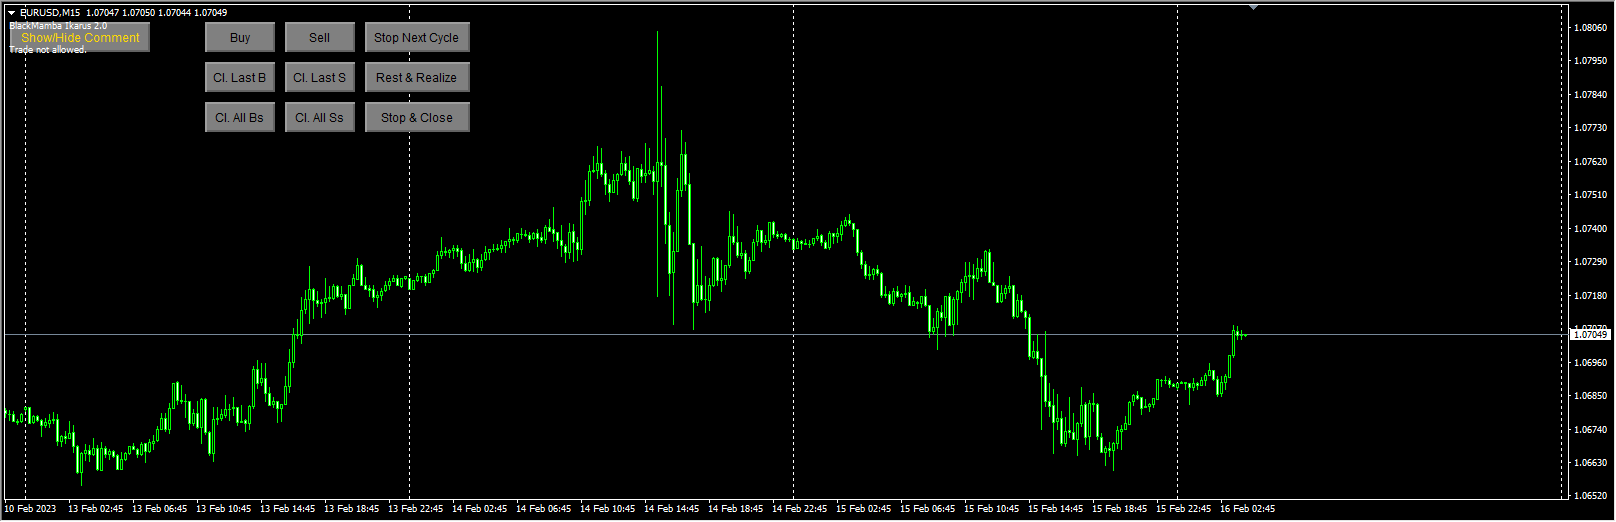
Task: Toggle the Show/Hide Comment button
Action: click(x=80, y=38)
